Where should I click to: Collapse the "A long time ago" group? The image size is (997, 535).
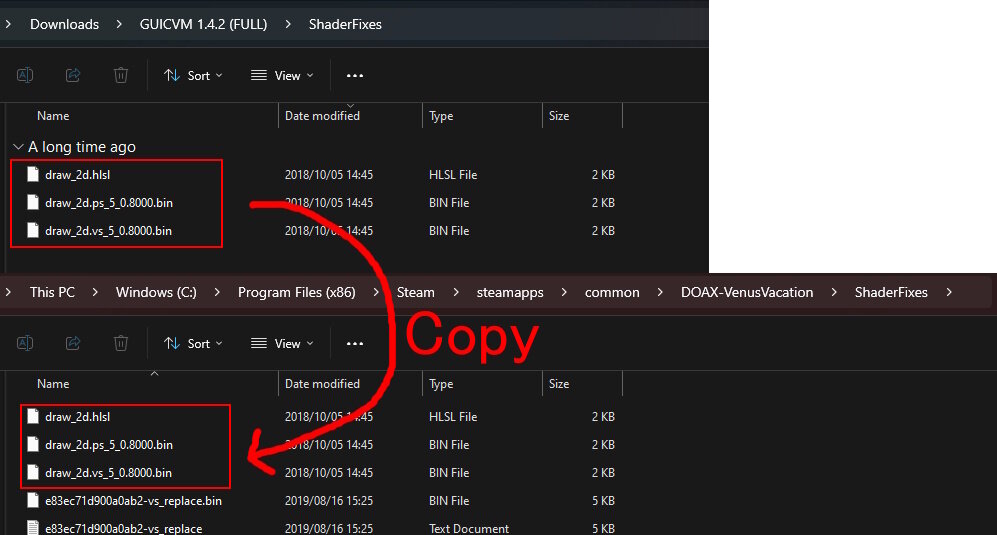[x=19, y=147]
